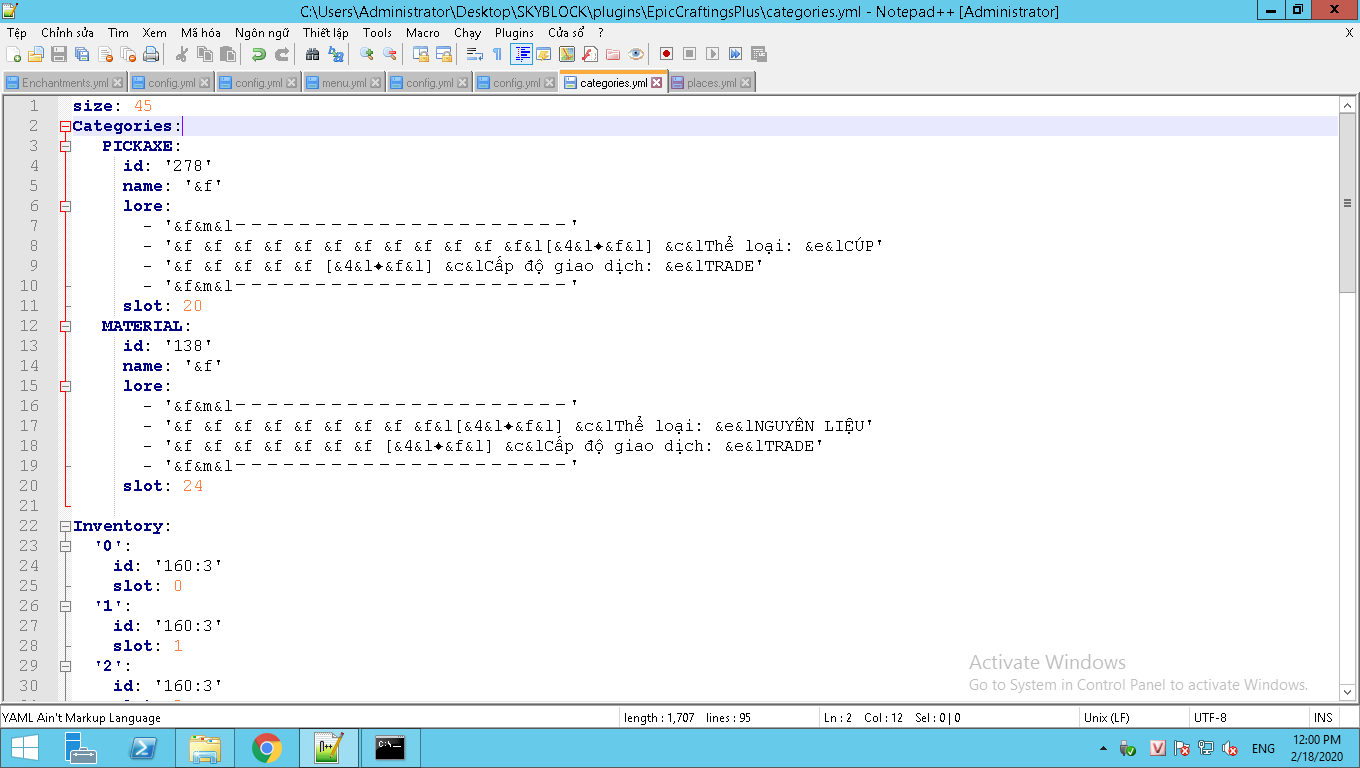Run macro multiple times icon
Image resolution: width=1360 pixels, height=768 pixels.
pyautogui.click(x=735, y=54)
